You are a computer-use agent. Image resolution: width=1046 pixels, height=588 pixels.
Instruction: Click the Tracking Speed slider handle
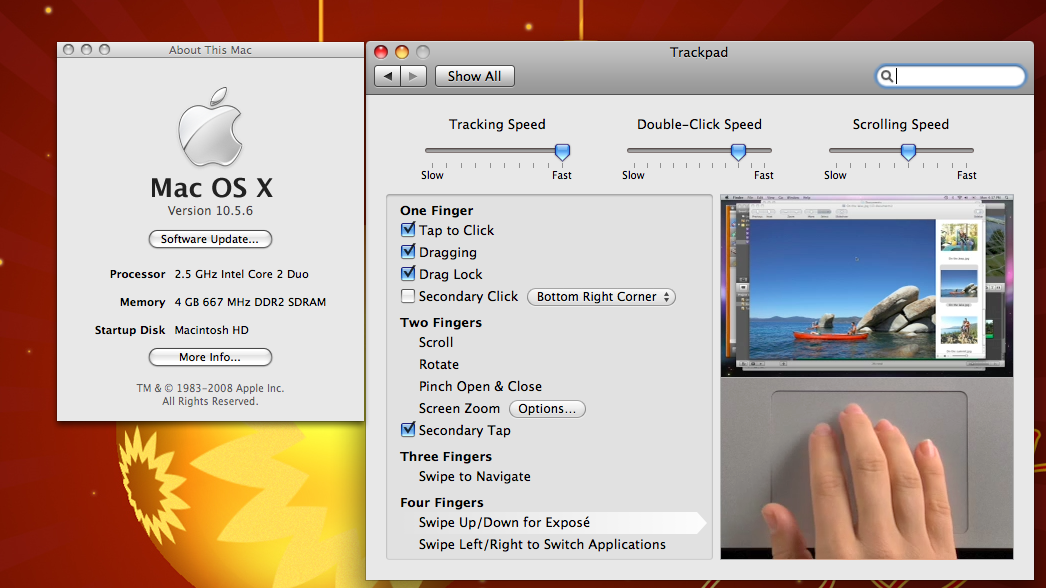[x=562, y=152]
